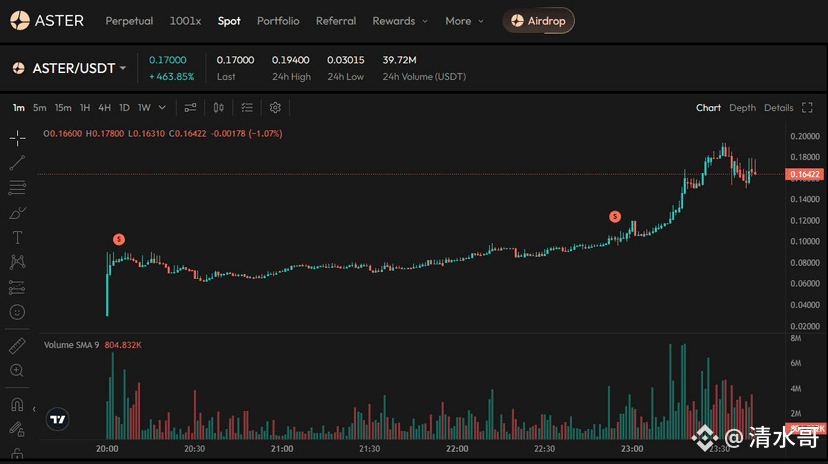Open the Portfolio page
Image resolution: width=828 pixels, height=464 pixels.
coord(278,21)
